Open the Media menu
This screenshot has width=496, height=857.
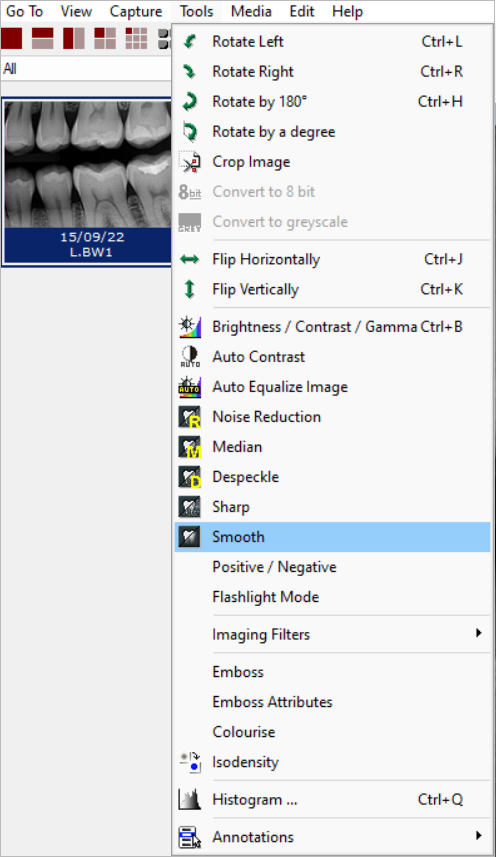coord(251,11)
